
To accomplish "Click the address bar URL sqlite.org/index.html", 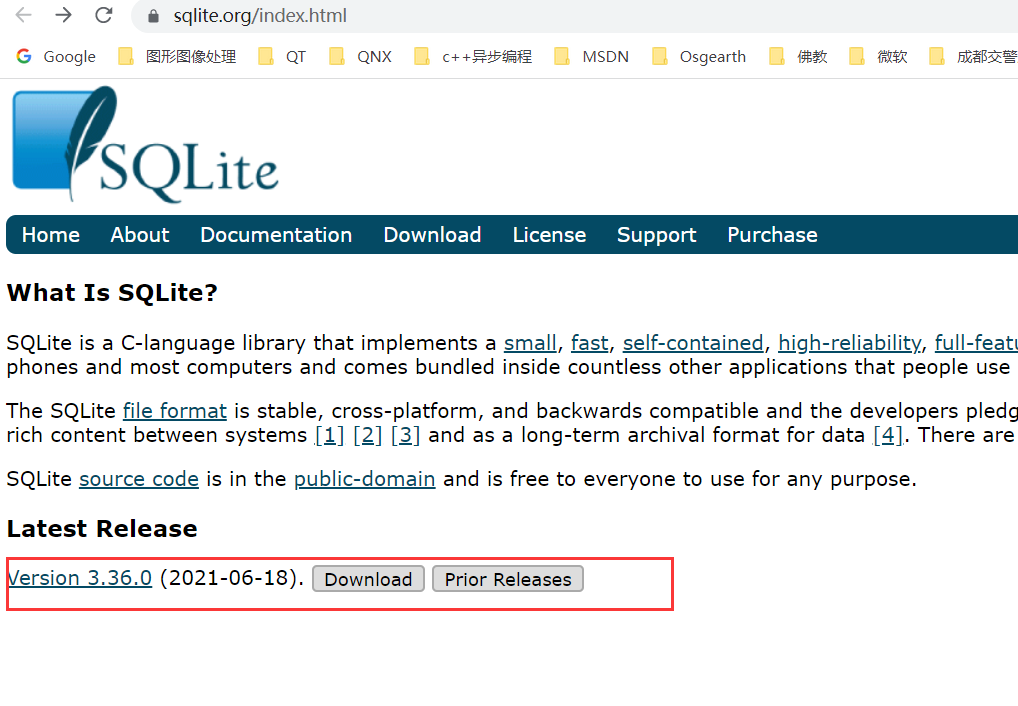I will click(260, 16).
